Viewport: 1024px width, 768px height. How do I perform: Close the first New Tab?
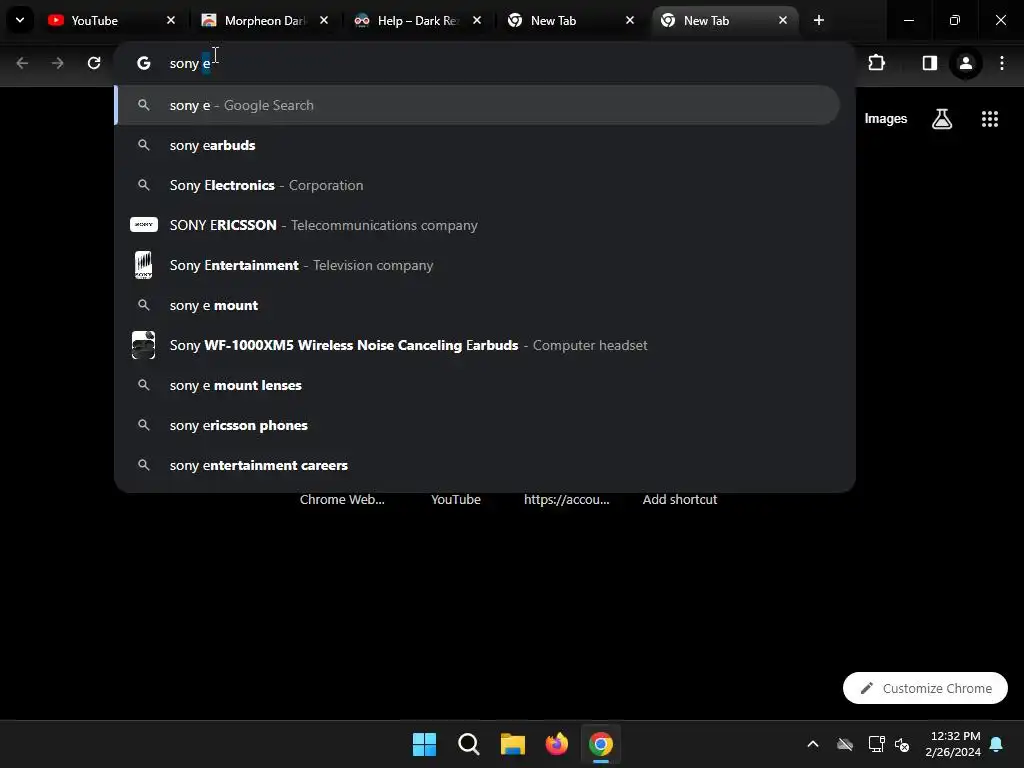click(630, 20)
